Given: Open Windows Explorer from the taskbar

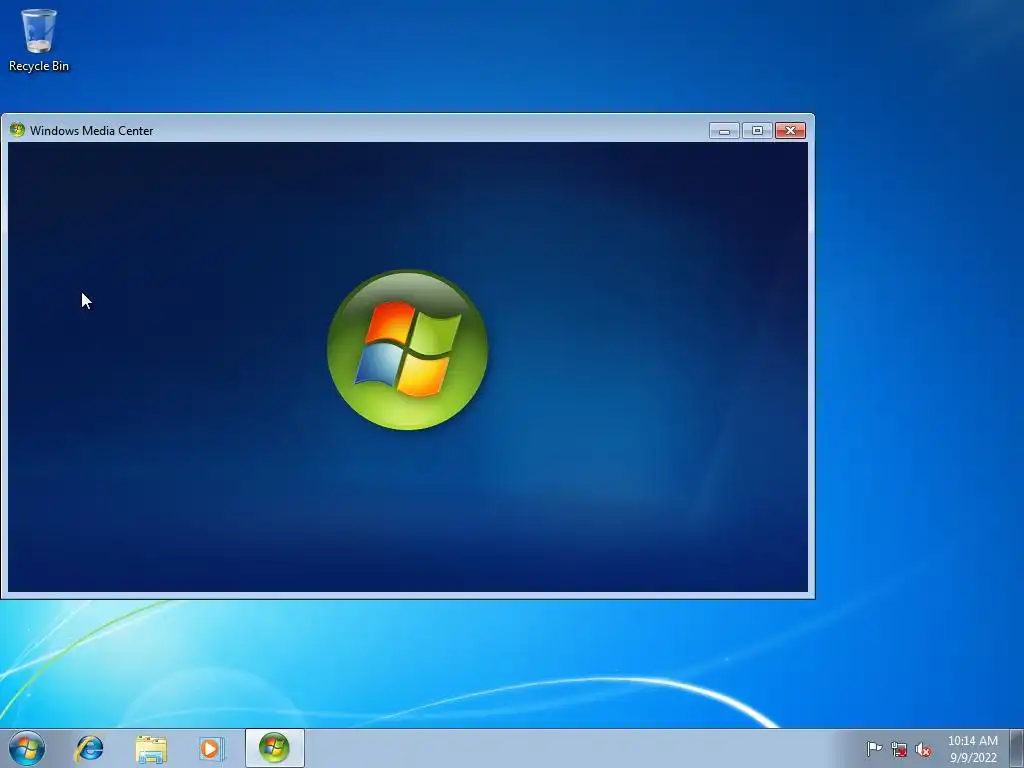Looking at the screenshot, I should coord(151,749).
